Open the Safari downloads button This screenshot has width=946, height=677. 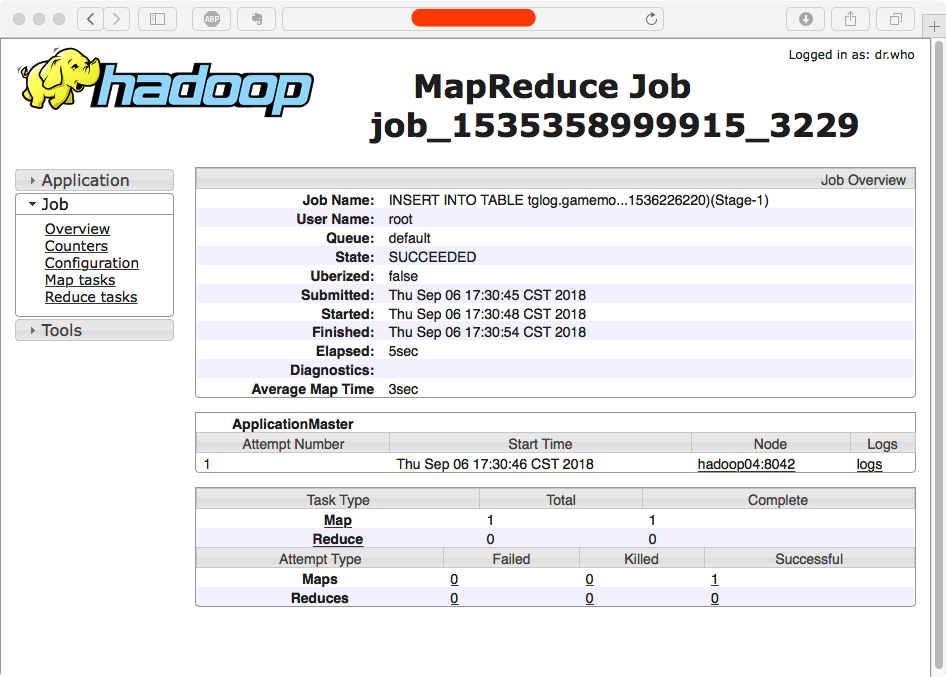[806, 19]
